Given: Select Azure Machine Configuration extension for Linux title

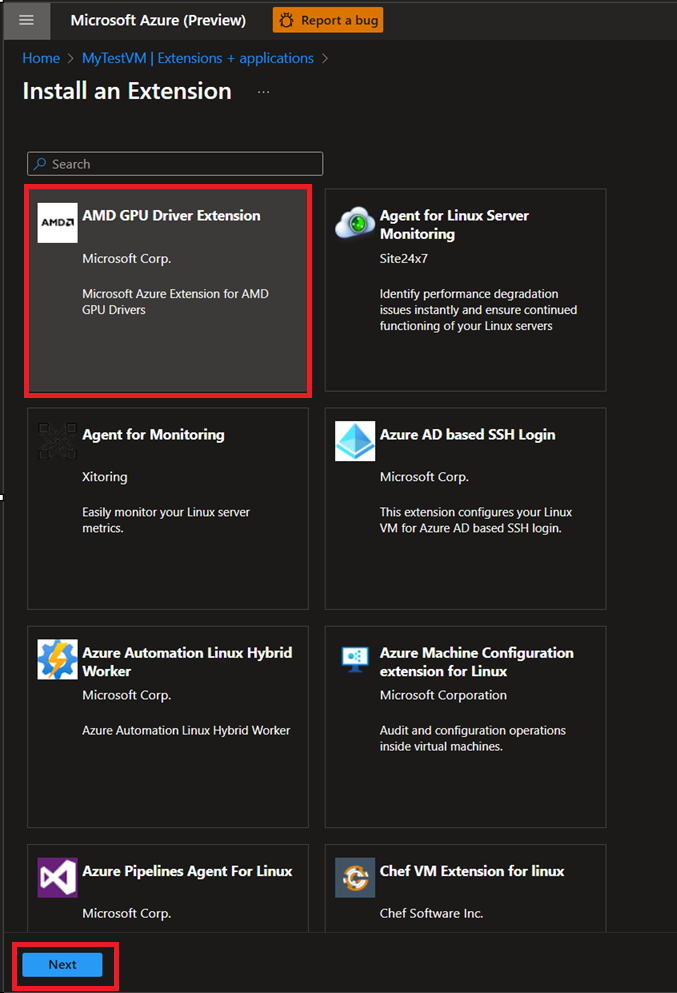Looking at the screenshot, I should [x=477, y=662].
